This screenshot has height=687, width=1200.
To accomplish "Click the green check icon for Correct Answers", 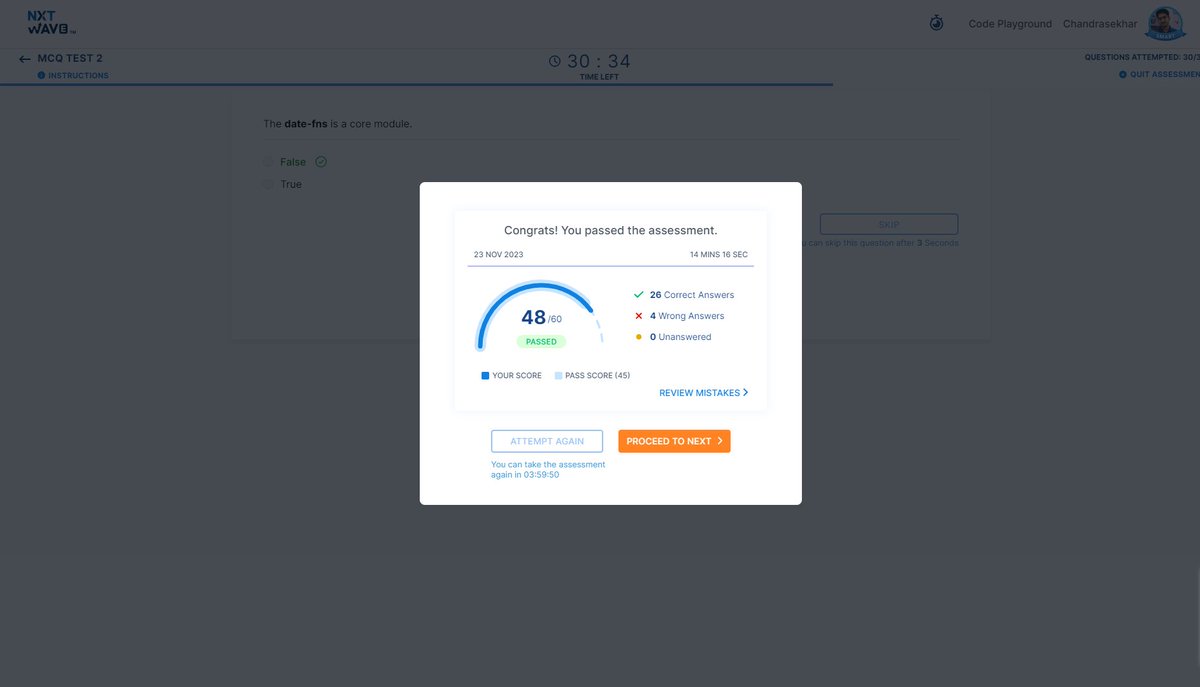I will tap(639, 295).
